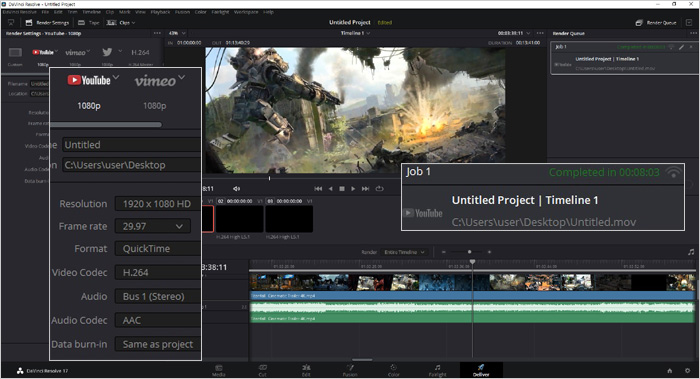
Task: Expand the Twitter preset dropdown arrow
Action: (x=120, y=51)
